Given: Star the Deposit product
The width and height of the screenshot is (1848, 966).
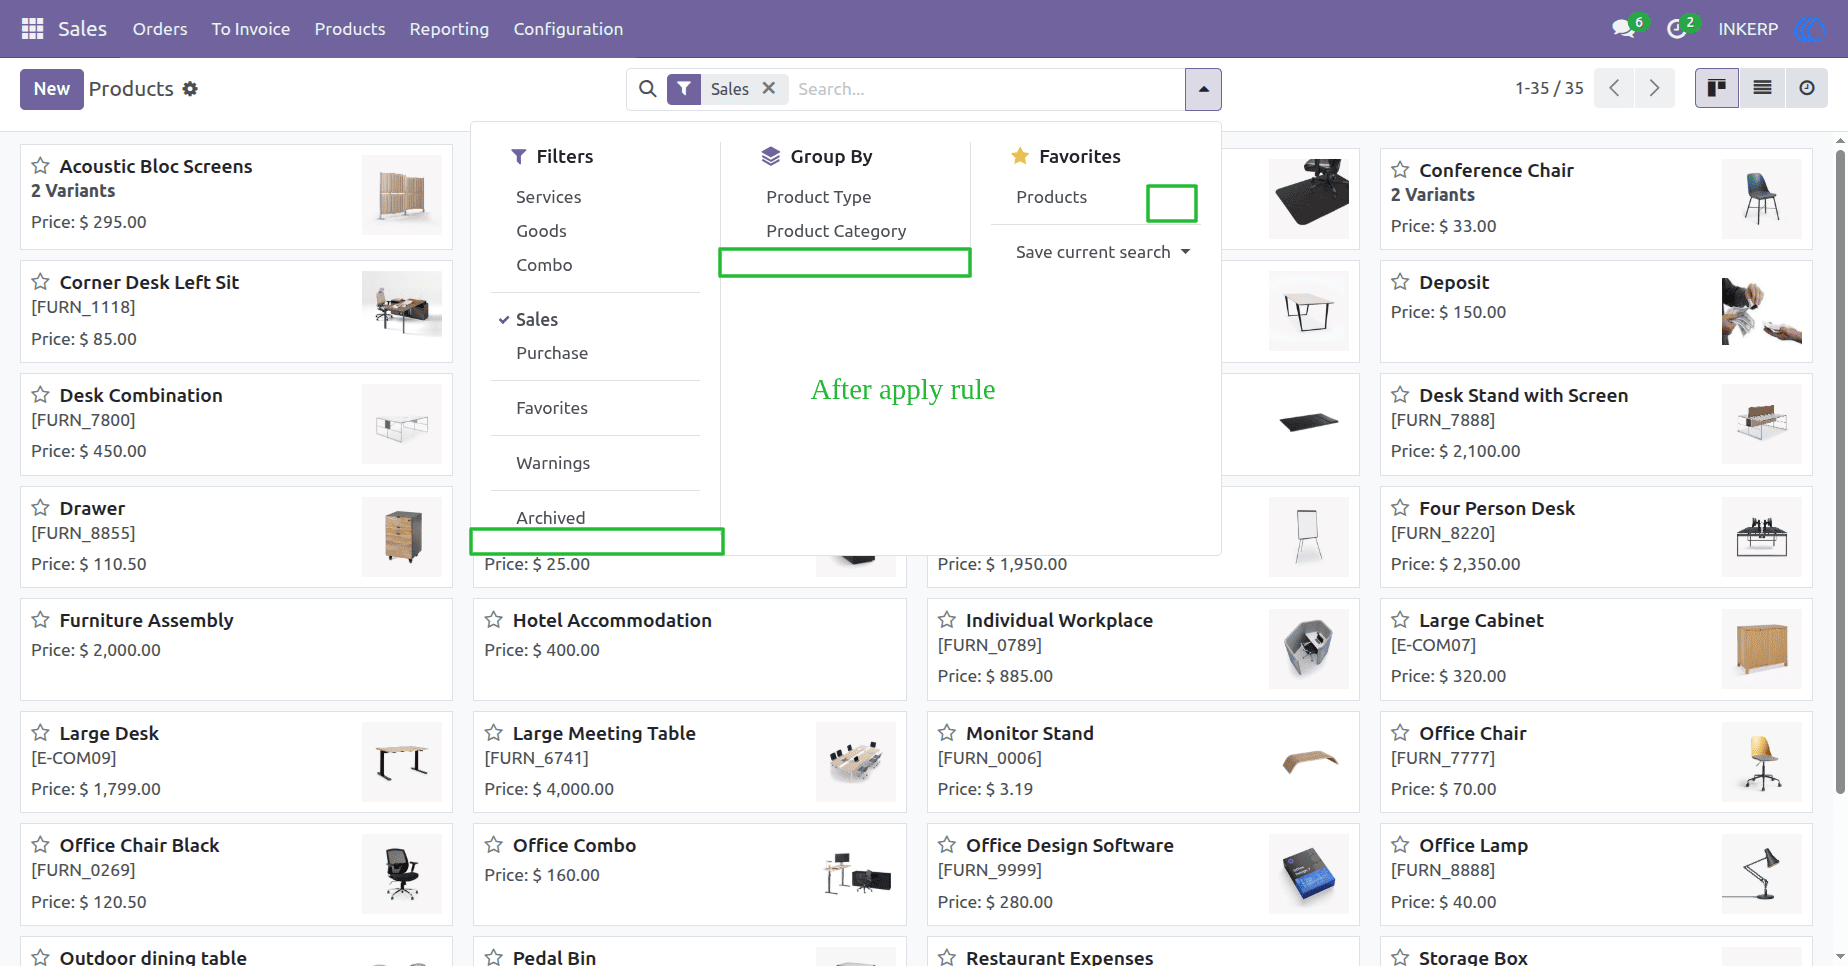Looking at the screenshot, I should 1400,282.
